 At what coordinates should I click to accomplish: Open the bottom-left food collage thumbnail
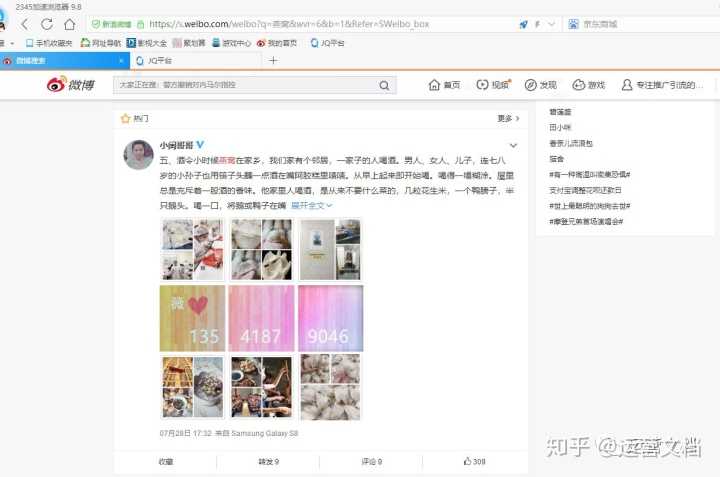click(192, 387)
